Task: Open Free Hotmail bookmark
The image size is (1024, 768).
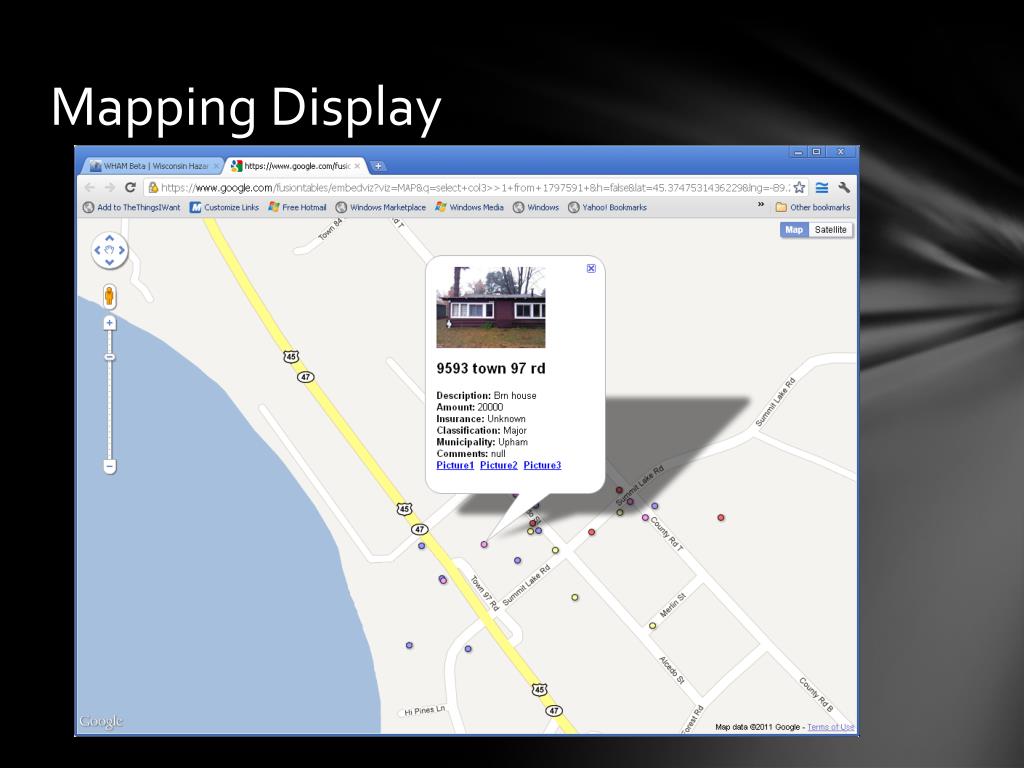Action: point(297,207)
